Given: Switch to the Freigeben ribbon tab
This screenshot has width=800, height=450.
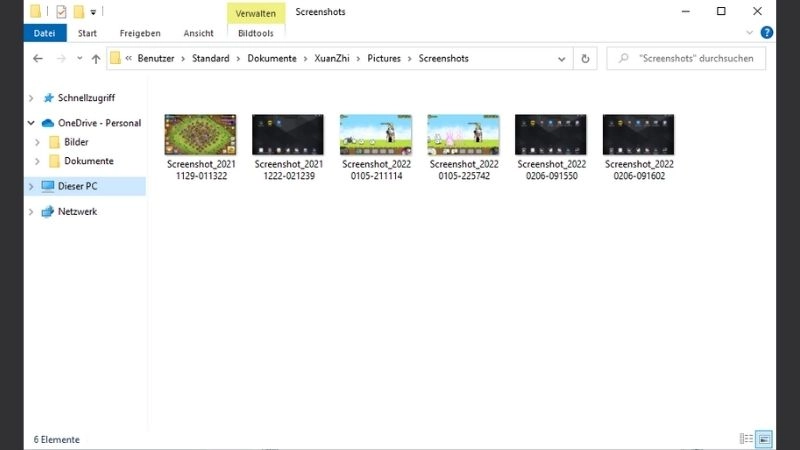Looking at the screenshot, I should [140, 33].
